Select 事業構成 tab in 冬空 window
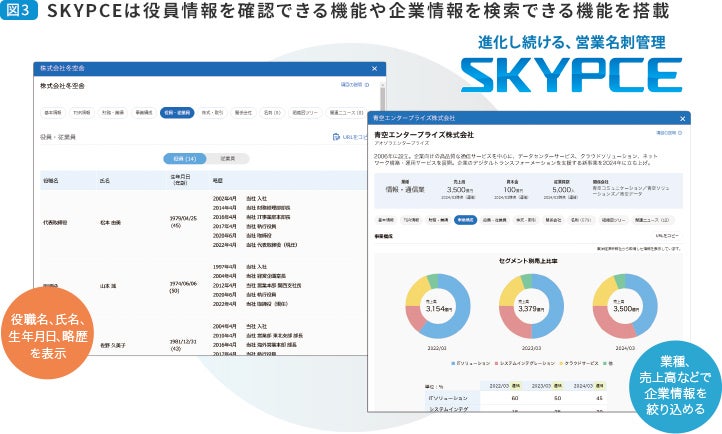The image size is (722, 434). point(144,113)
